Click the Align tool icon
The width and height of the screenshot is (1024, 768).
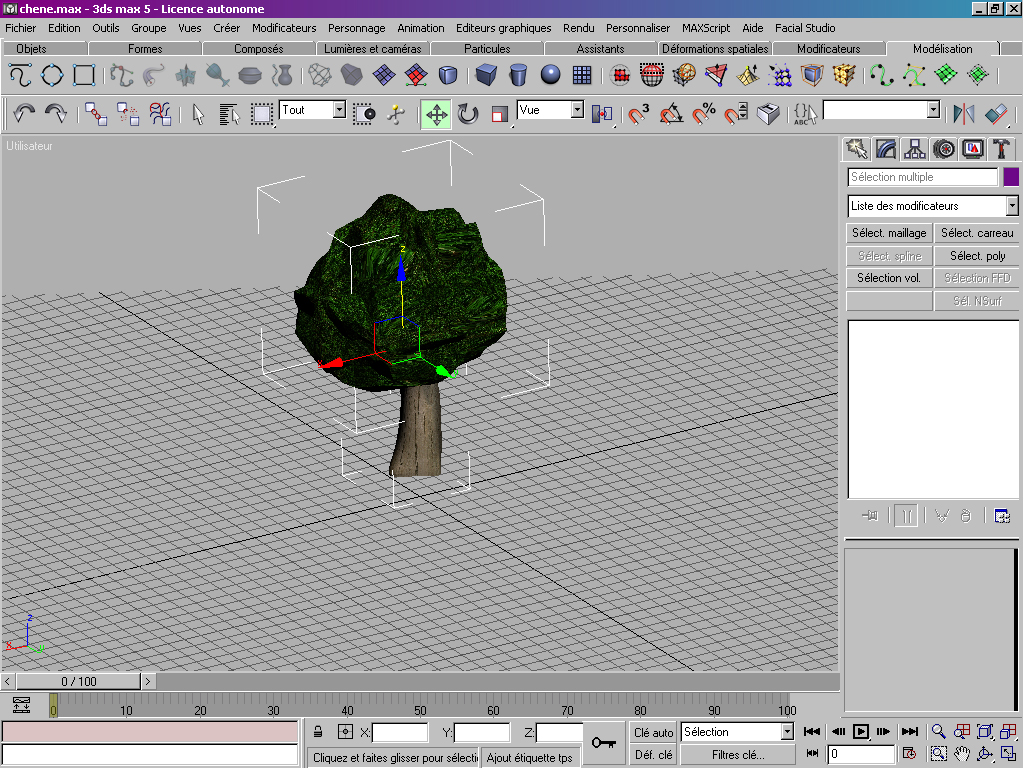(x=996, y=114)
